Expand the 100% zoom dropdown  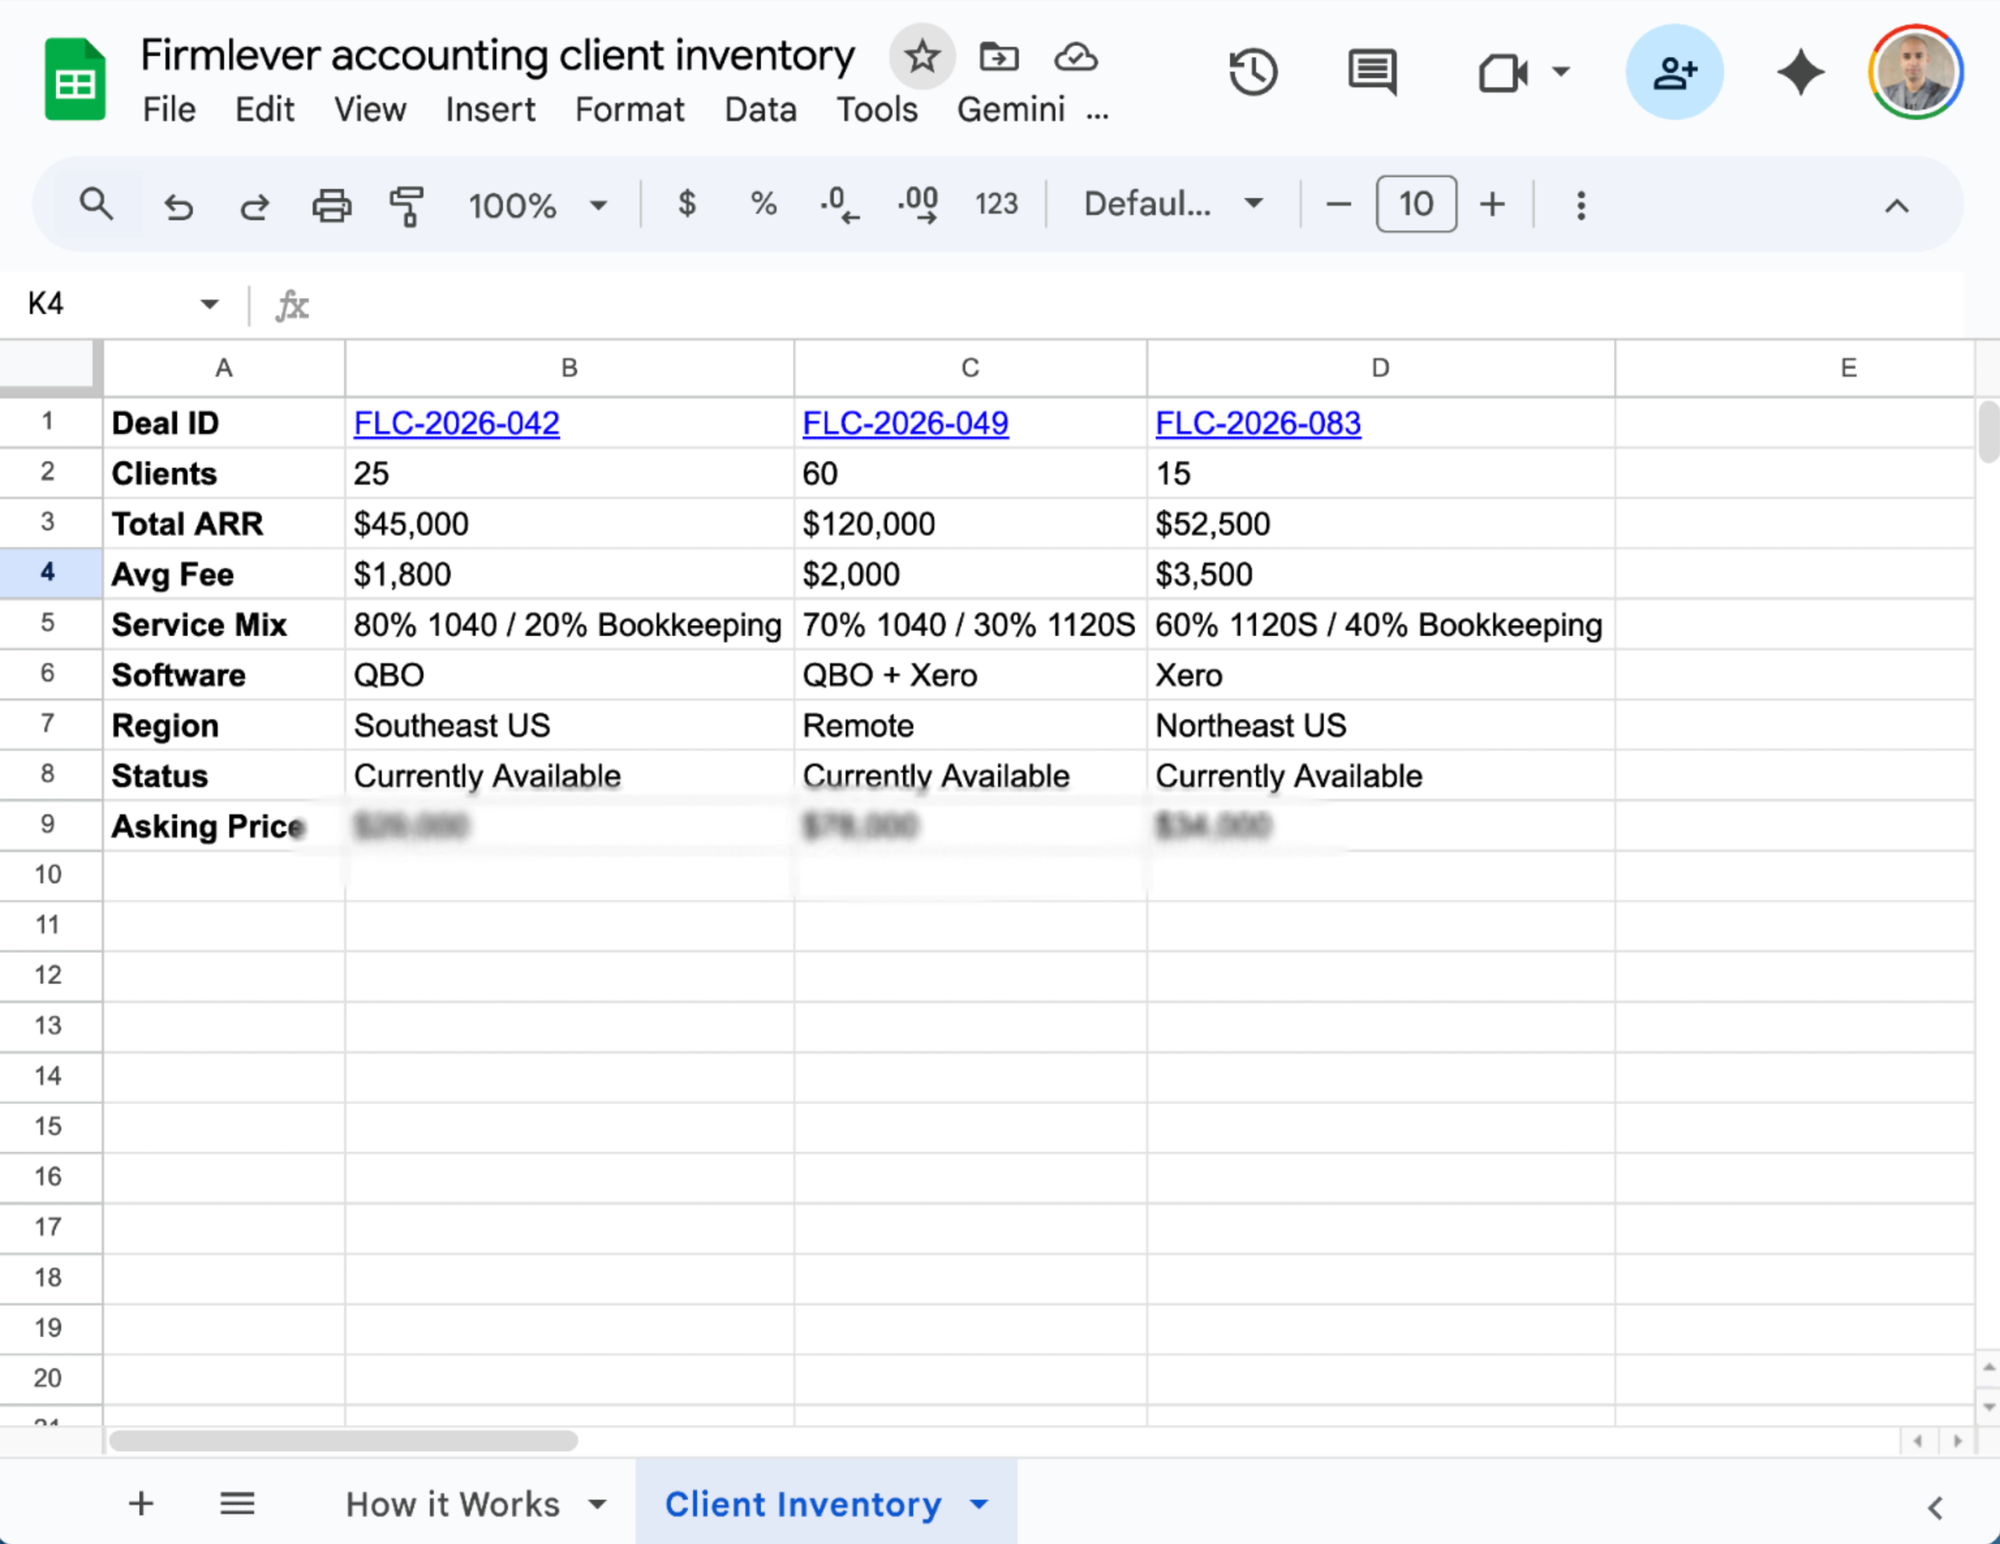[x=539, y=206]
